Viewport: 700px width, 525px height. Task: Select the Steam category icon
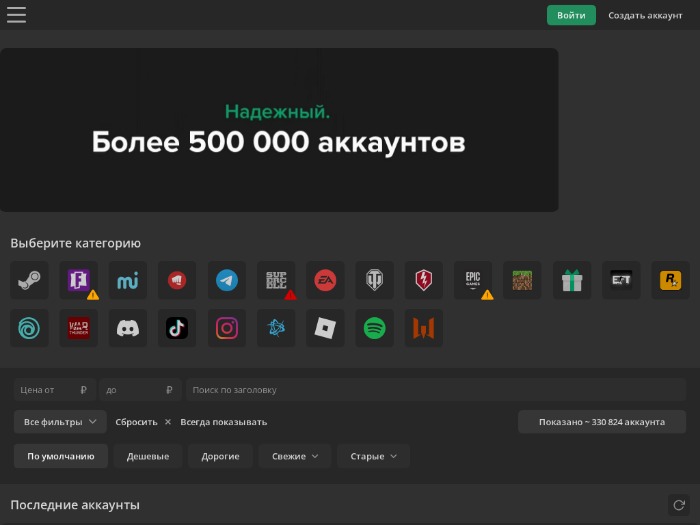tap(29, 280)
